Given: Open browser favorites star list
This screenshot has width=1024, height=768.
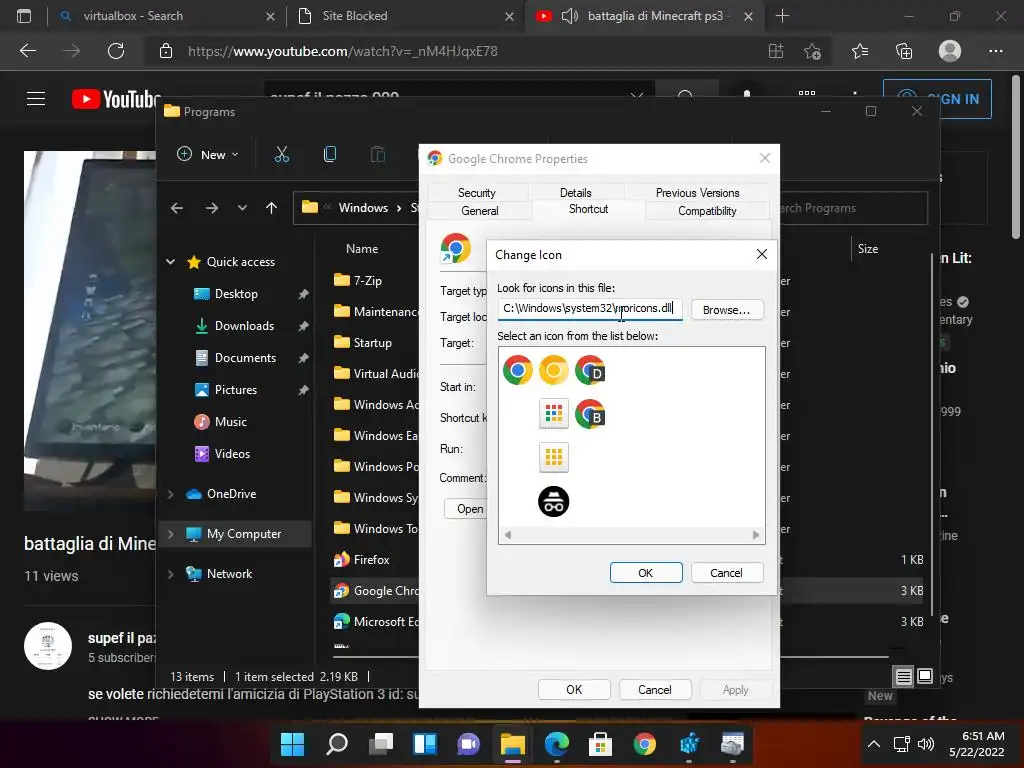Looking at the screenshot, I should tap(860, 51).
